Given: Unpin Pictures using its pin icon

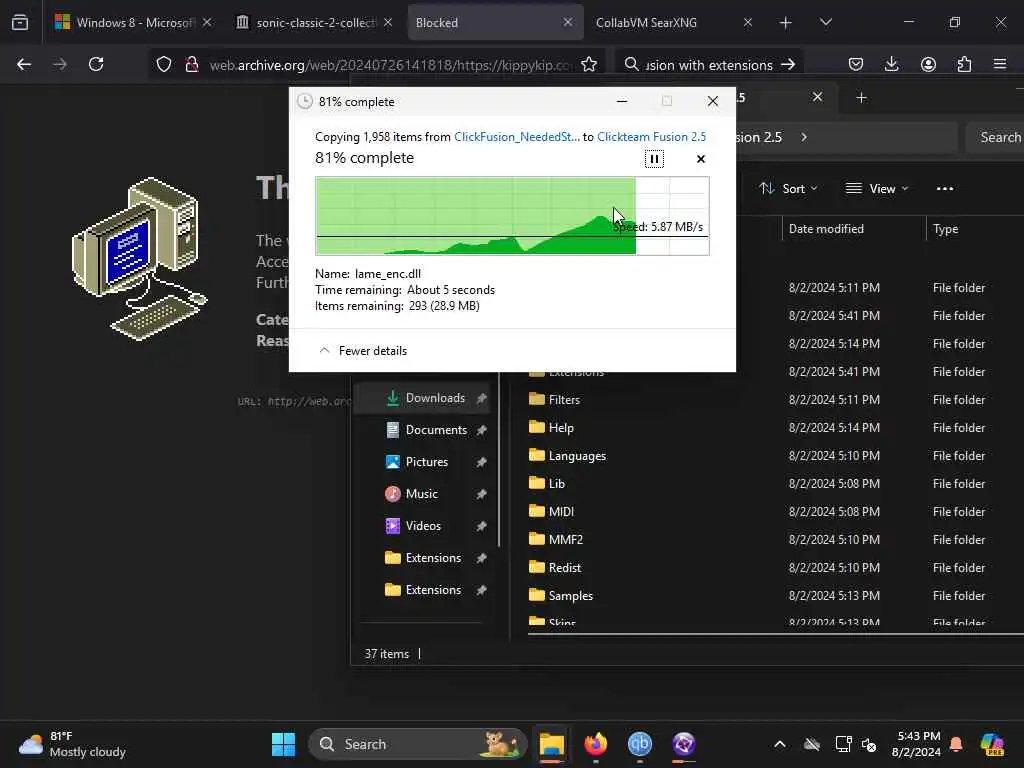Looking at the screenshot, I should tap(481, 462).
